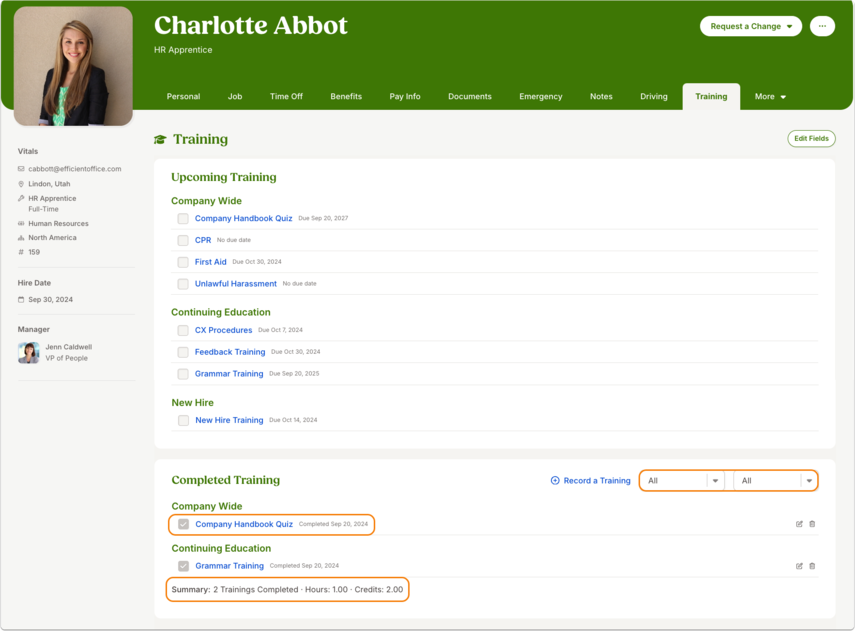The height and width of the screenshot is (631, 855).
Task: Click the summary text of completed trainings
Action: pyautogui.click(x=287, y=590)
